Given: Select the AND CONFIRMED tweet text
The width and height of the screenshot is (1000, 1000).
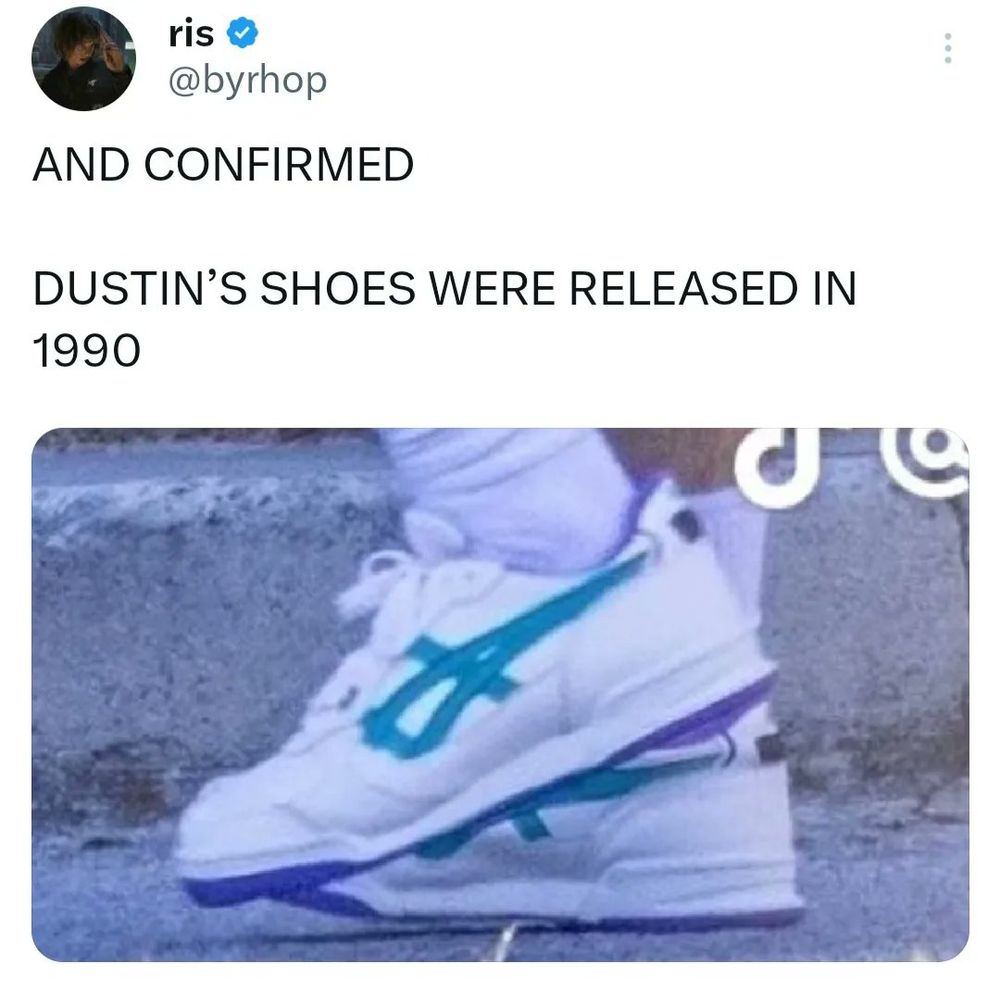Looking at the screenshot, I should (x=223, y=165).
